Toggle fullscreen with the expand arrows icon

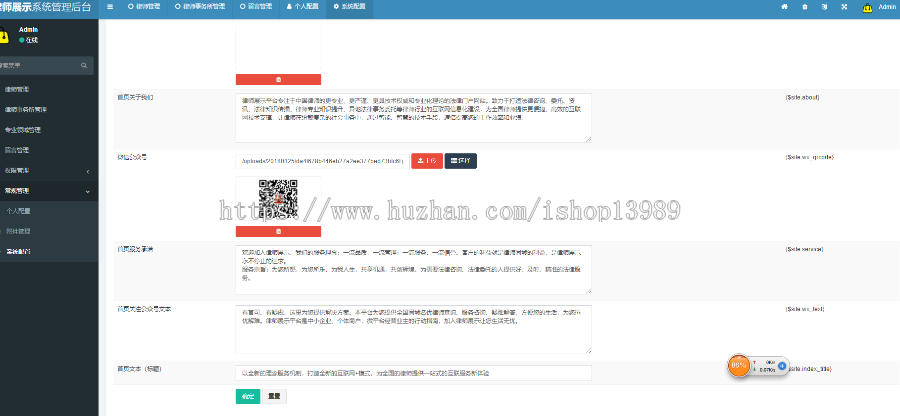pyautogui.click(x=844, y=7)
